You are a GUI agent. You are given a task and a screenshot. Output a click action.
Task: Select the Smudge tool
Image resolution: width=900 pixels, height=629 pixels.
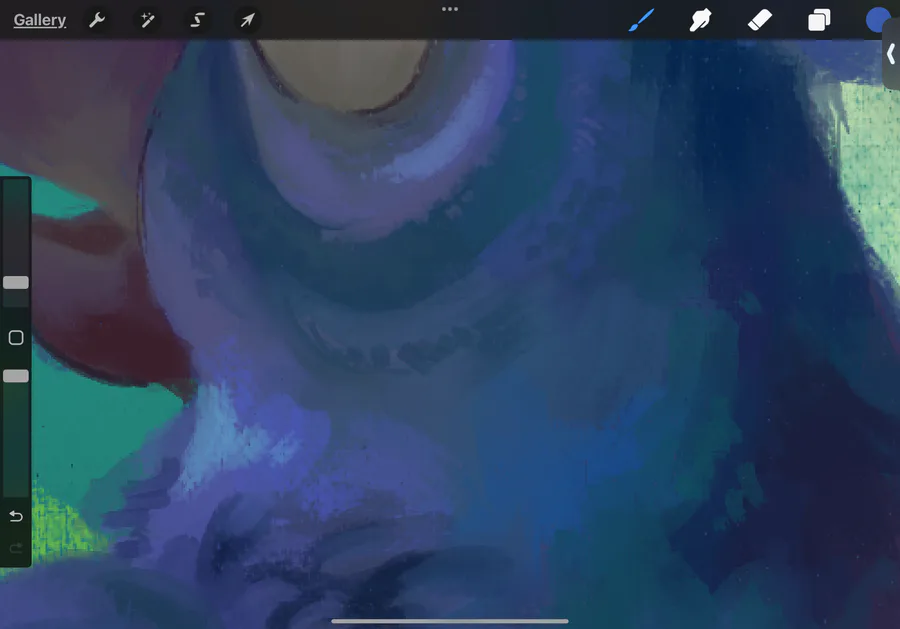coord(700,20)
